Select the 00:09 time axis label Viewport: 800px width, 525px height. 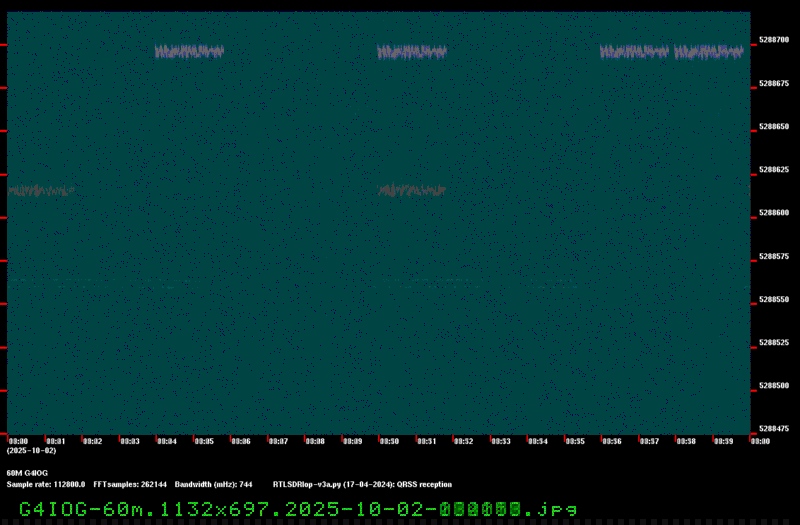(353, 441)
